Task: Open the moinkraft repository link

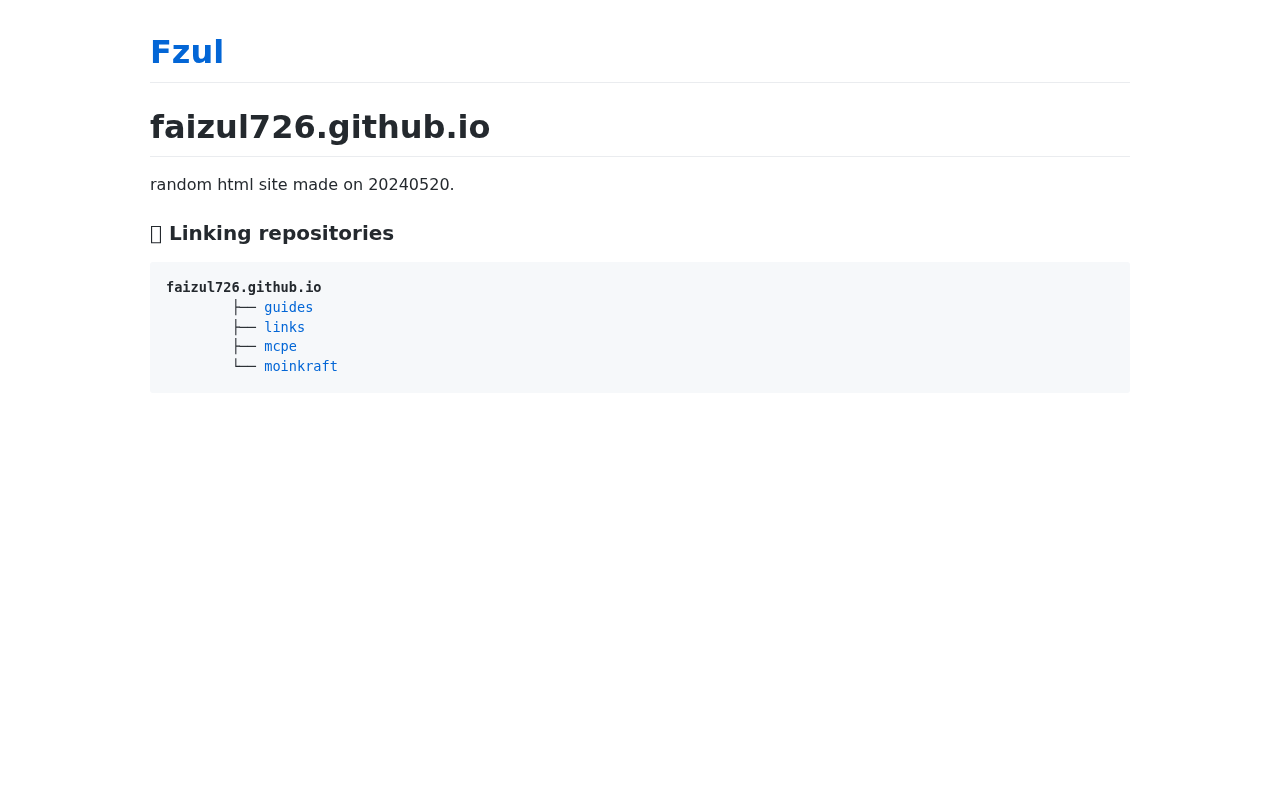Action: (301, 366)
